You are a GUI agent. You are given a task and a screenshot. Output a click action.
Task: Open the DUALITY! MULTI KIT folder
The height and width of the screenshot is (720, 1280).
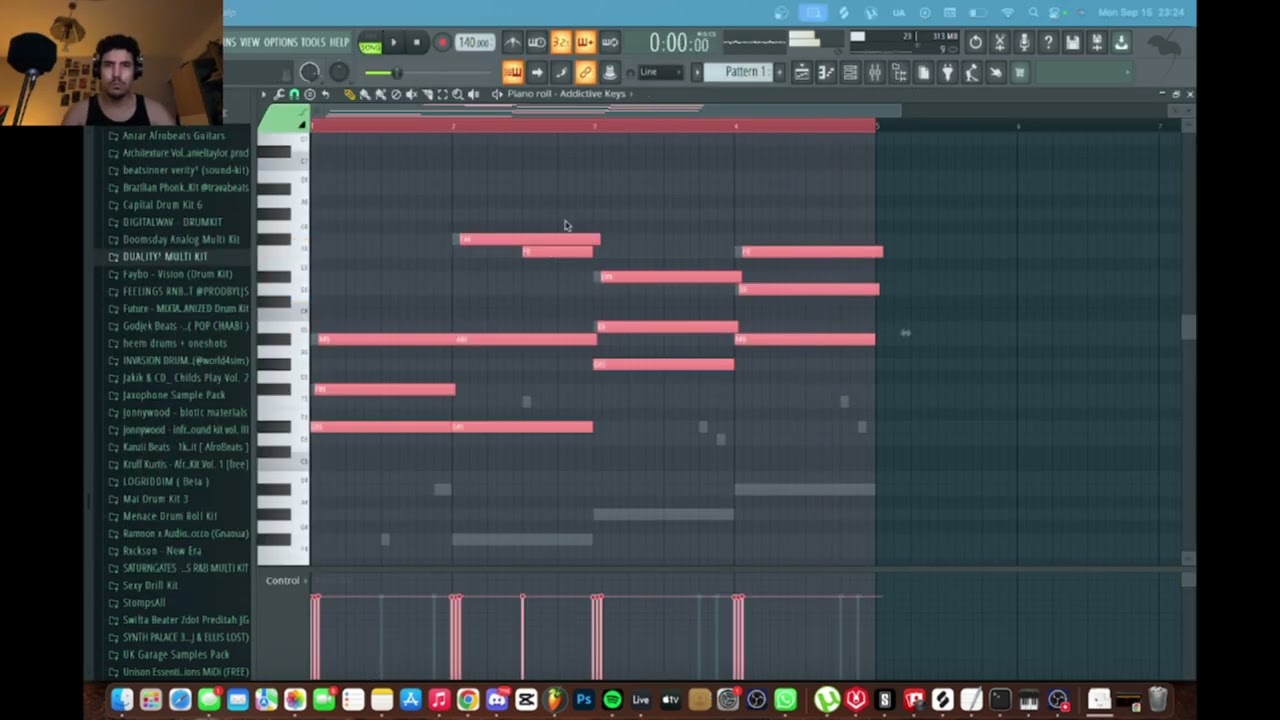(x=166, y=257)
